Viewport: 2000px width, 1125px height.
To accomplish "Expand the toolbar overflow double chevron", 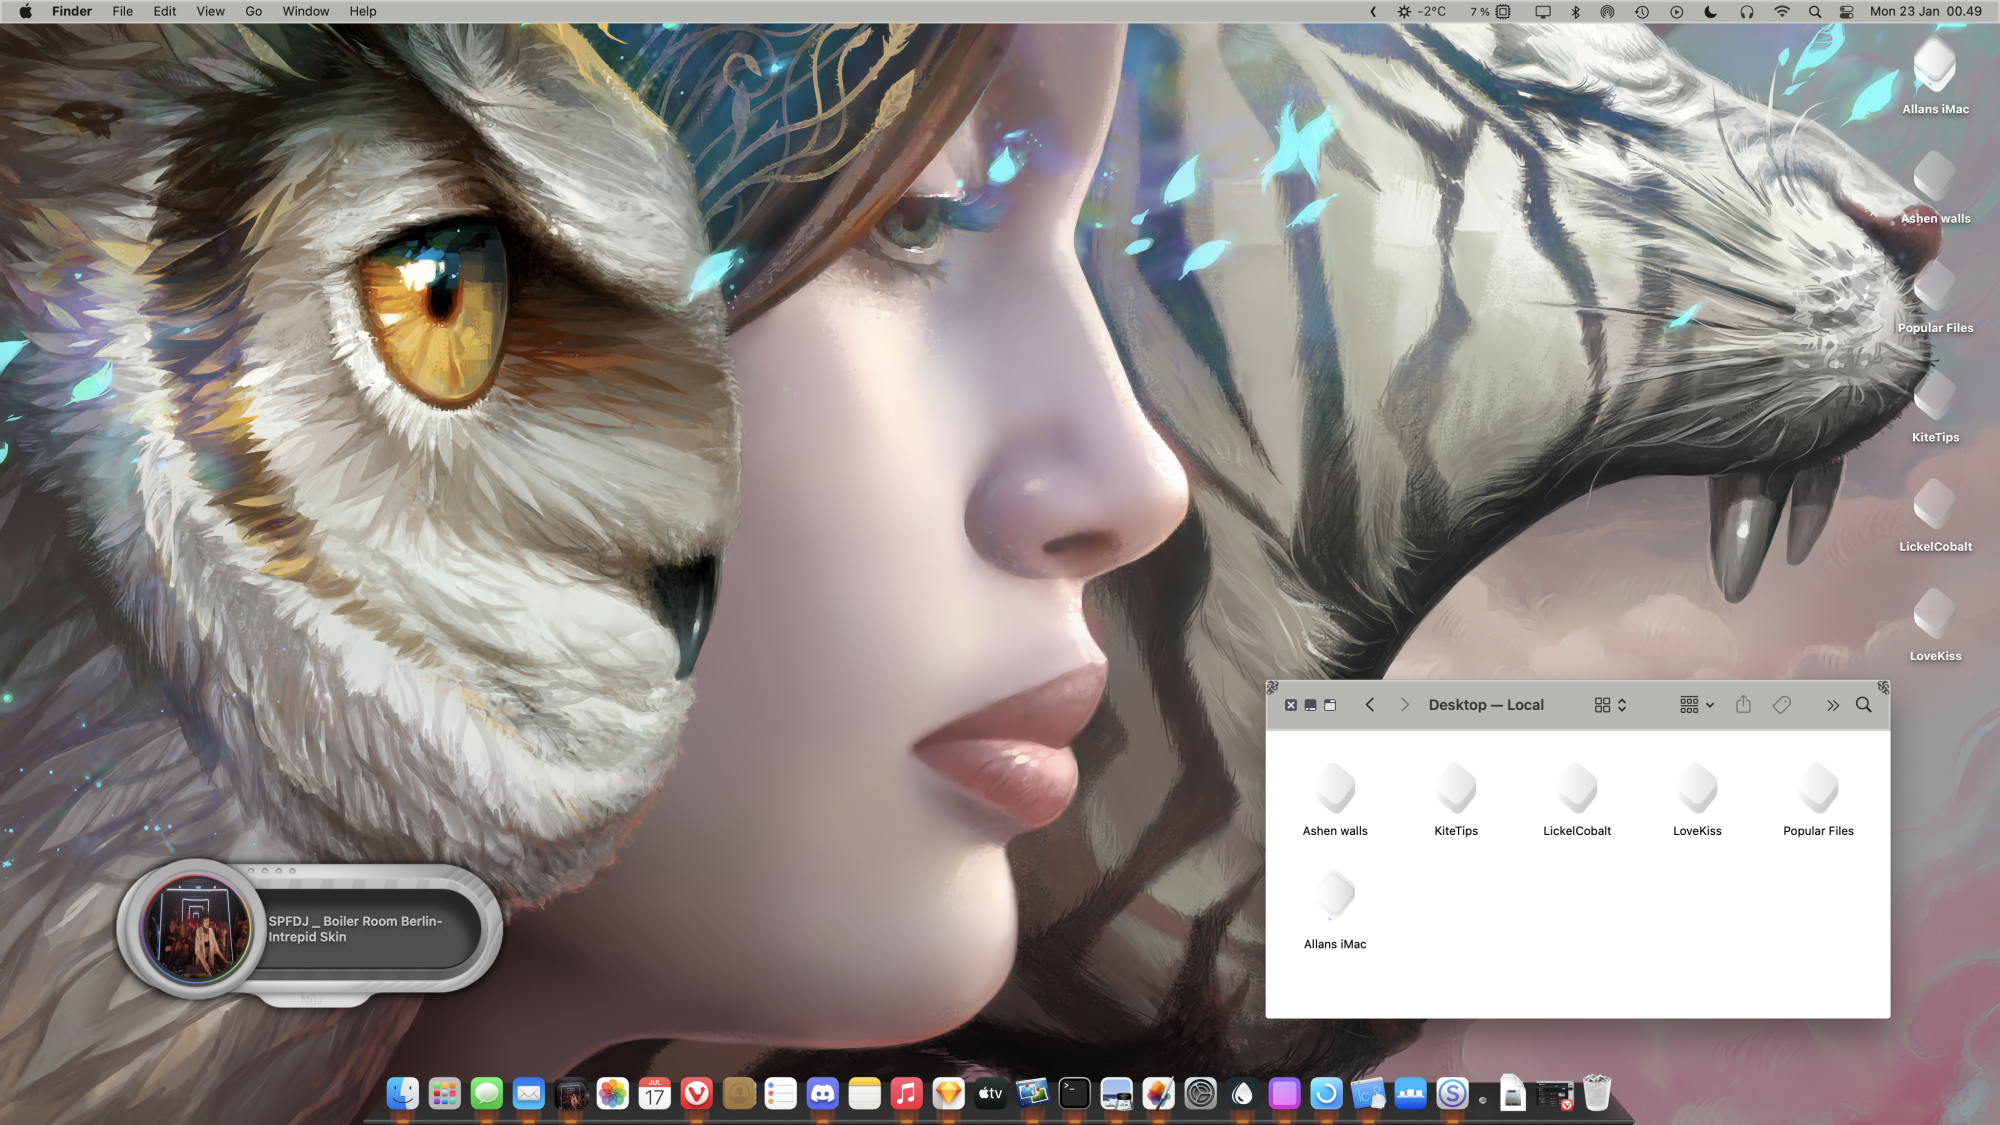I will click(1832, 705).
